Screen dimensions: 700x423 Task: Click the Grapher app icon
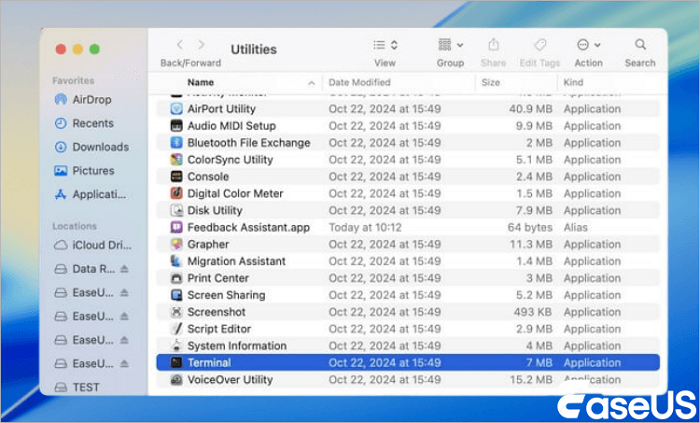coord(177,245)
